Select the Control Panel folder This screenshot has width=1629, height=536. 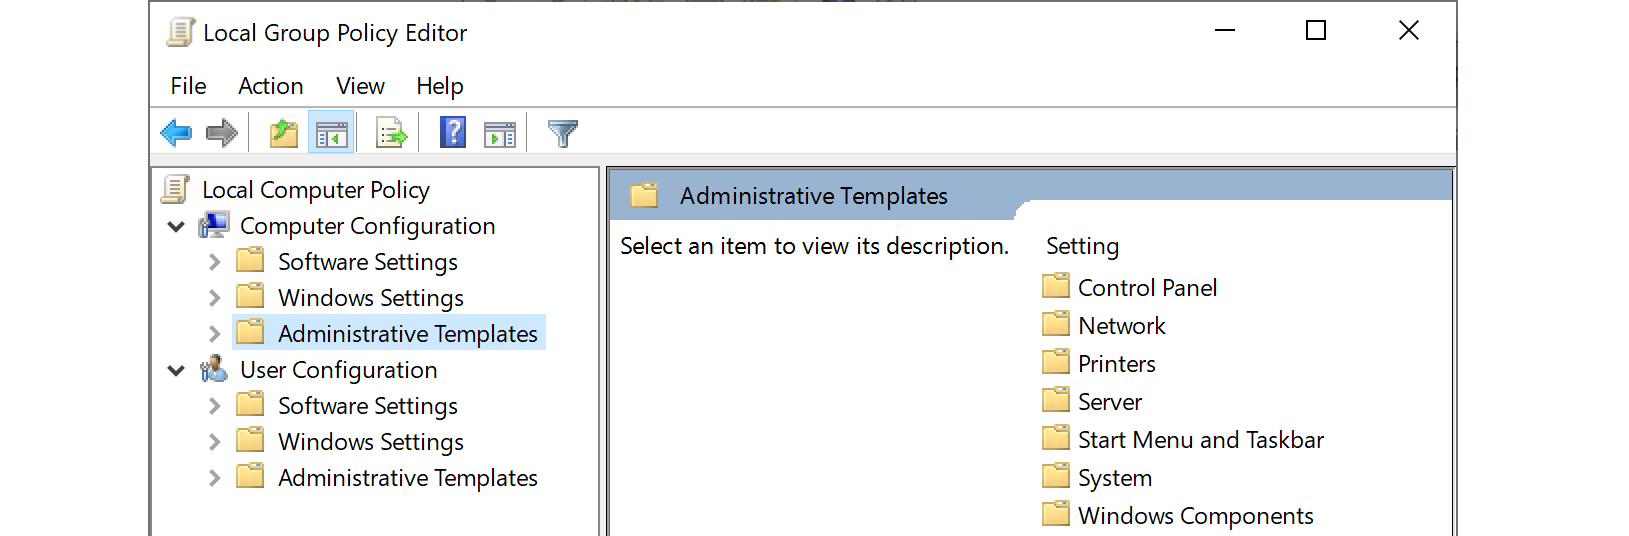point(1147,288)
